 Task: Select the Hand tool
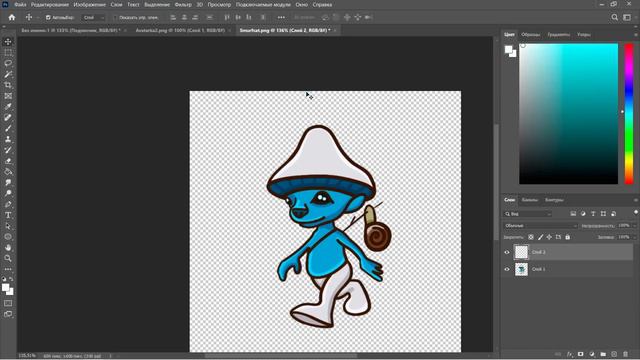(8, 247)
